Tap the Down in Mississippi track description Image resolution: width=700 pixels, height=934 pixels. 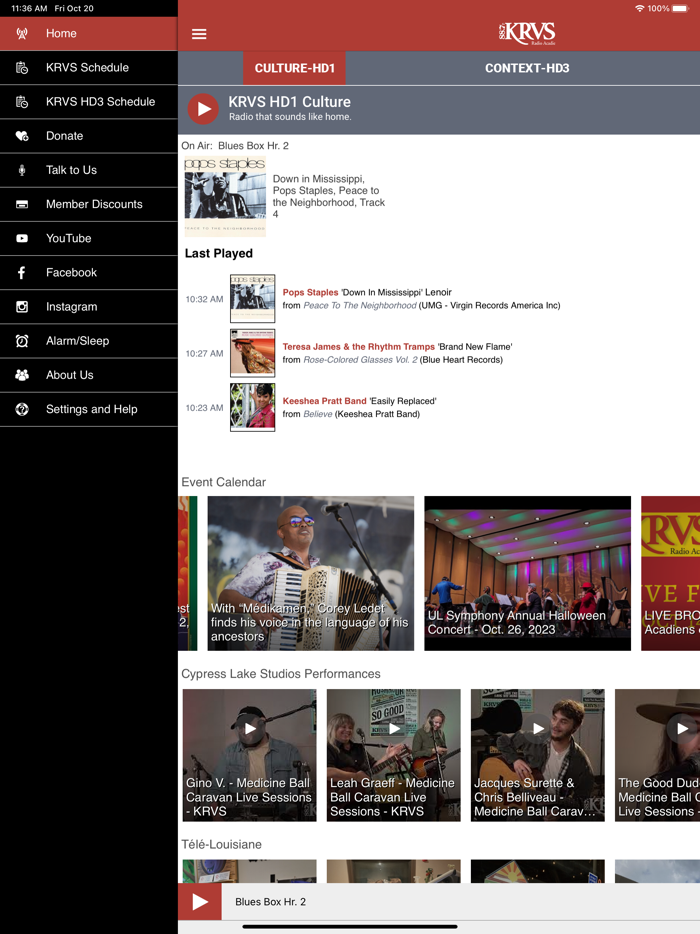click(329, 197)
